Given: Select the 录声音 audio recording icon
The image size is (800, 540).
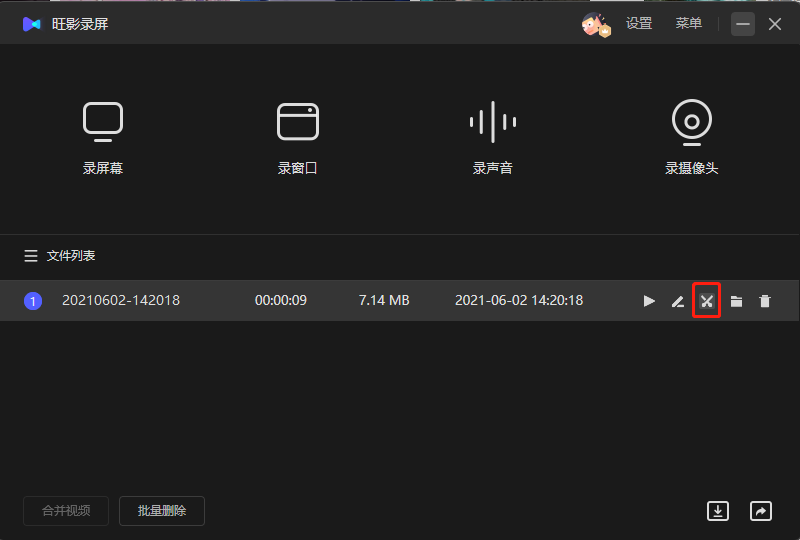Looking at the screenshot, I should (x=493, y=121).
